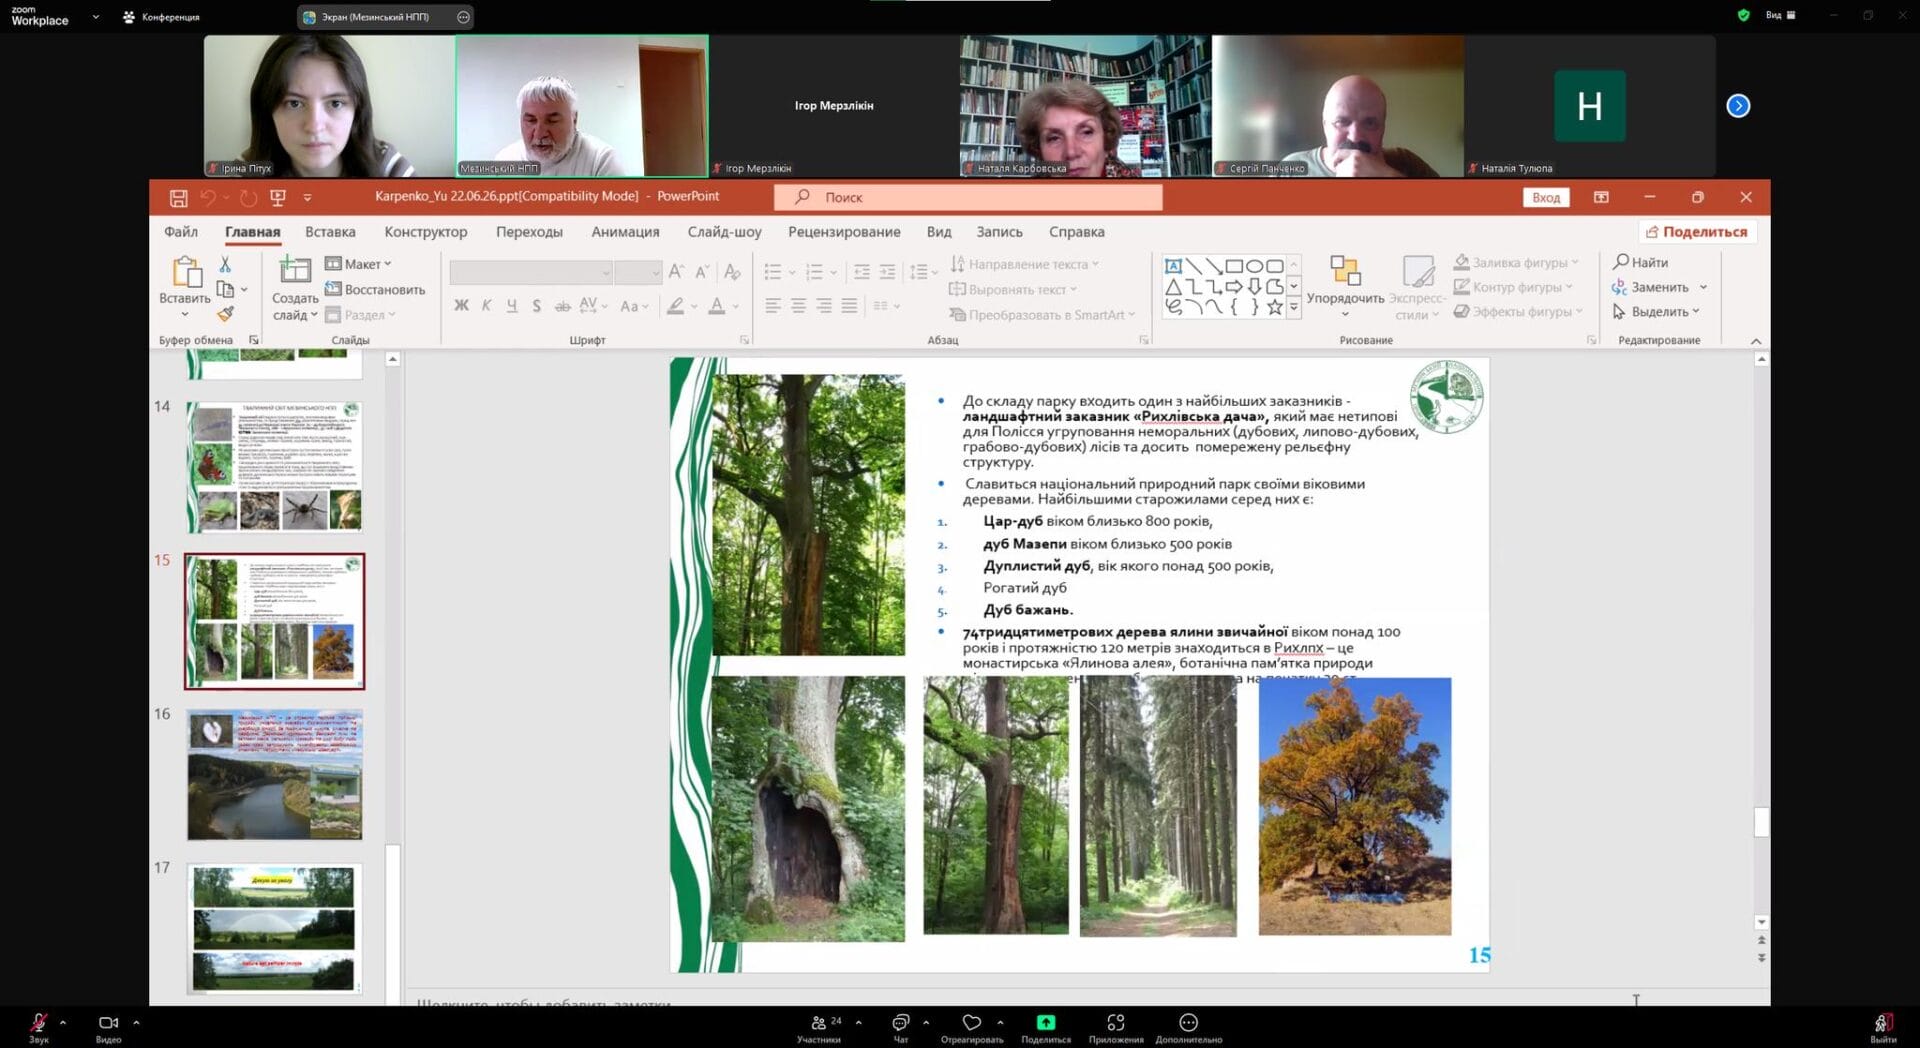Screen dimensions: 1920x1048
Task: Select slide 16 thumbnail in panel
Action: [275, 775]
